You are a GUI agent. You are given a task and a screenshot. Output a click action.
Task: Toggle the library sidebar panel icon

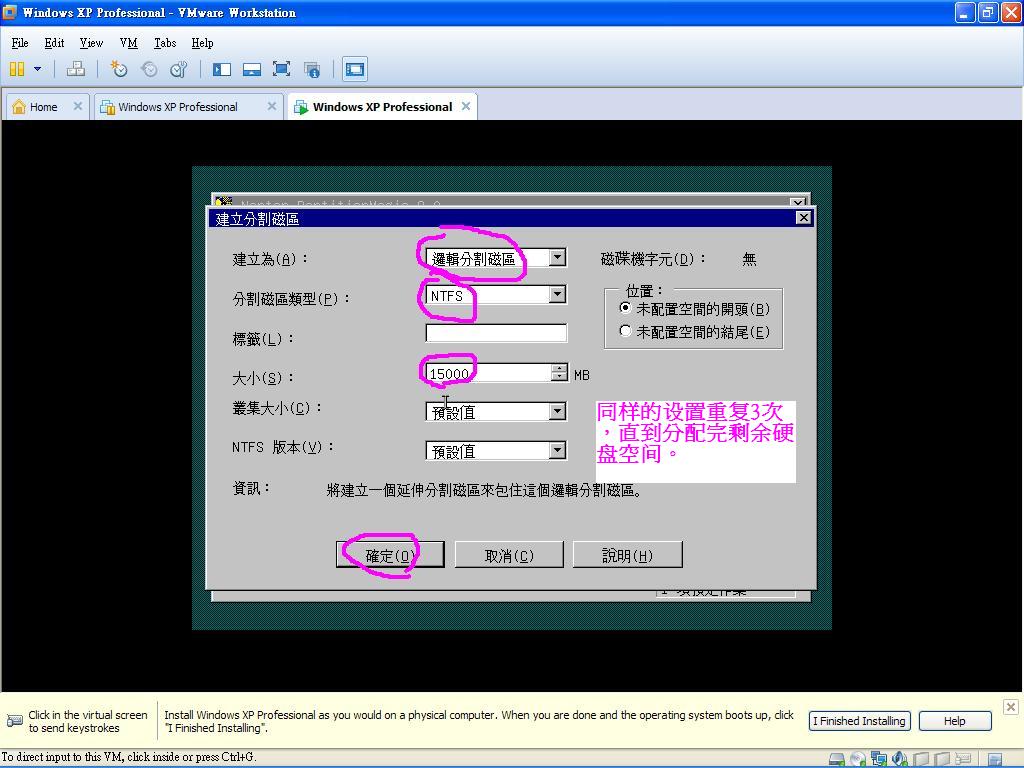coord(222,69)
